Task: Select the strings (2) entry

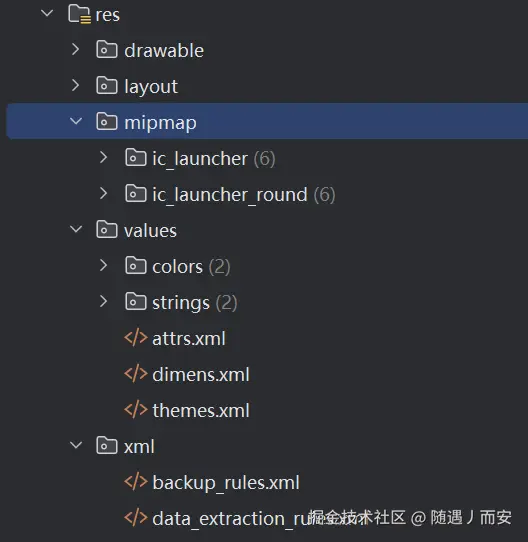Action: [195, 302]
